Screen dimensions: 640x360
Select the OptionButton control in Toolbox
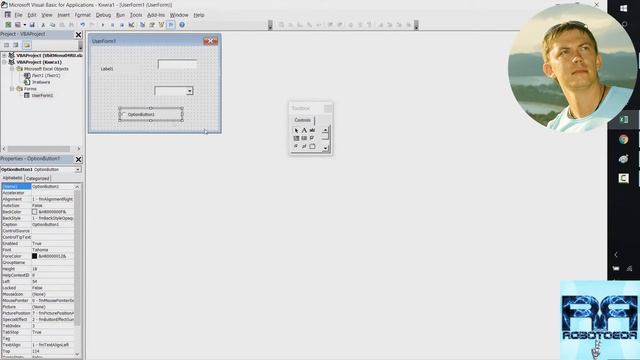[x=296, y=146]
